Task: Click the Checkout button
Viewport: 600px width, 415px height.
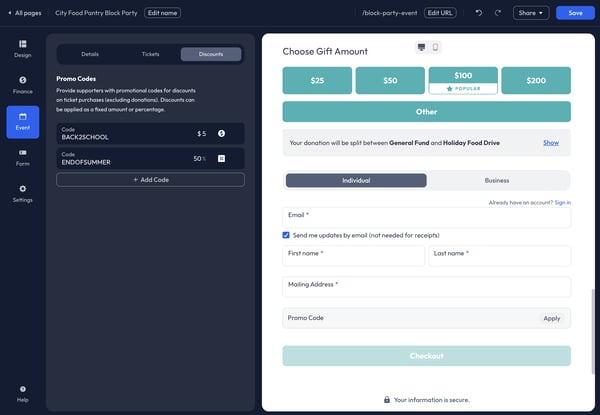Action: point(427,356)
